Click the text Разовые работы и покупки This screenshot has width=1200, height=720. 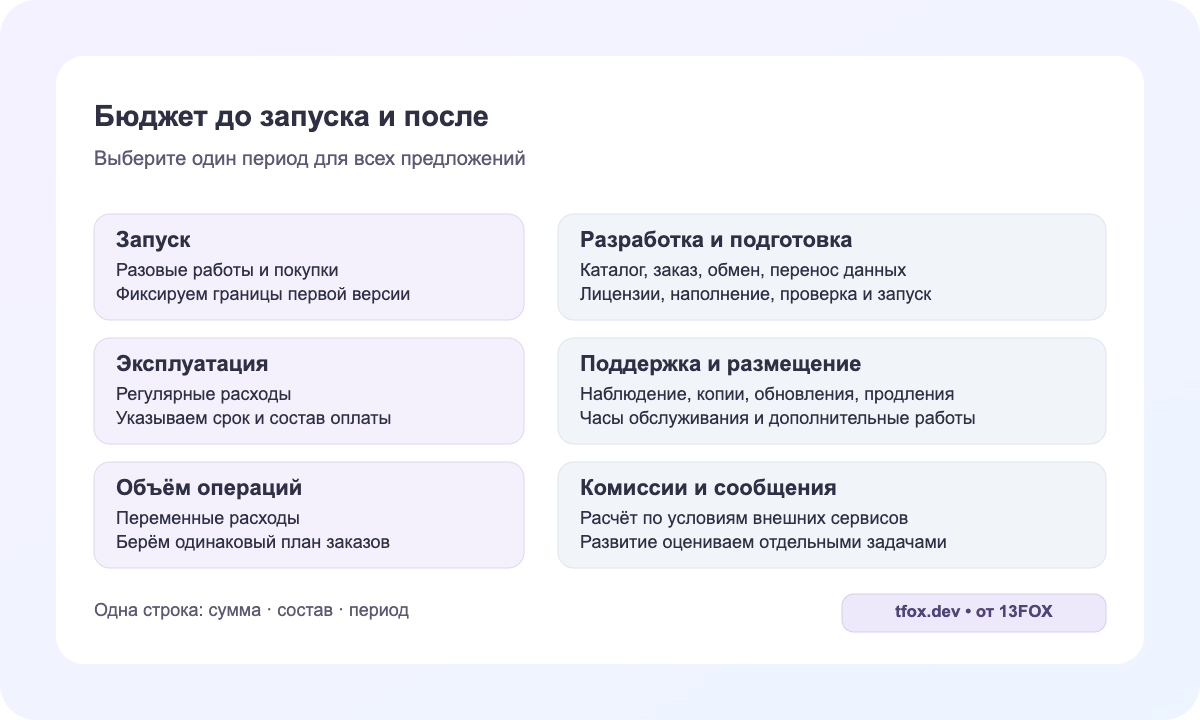(x=227, y=270)
